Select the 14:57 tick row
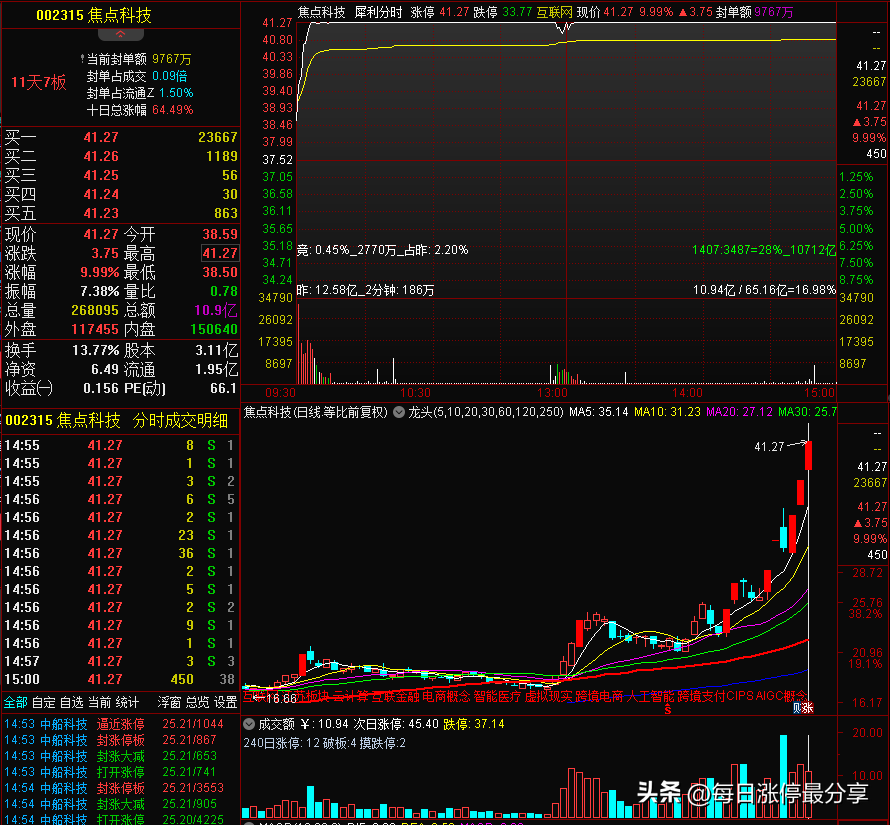The height and width of the screenshot is (825, 890). pyautogui.click(x=120, y=661)
